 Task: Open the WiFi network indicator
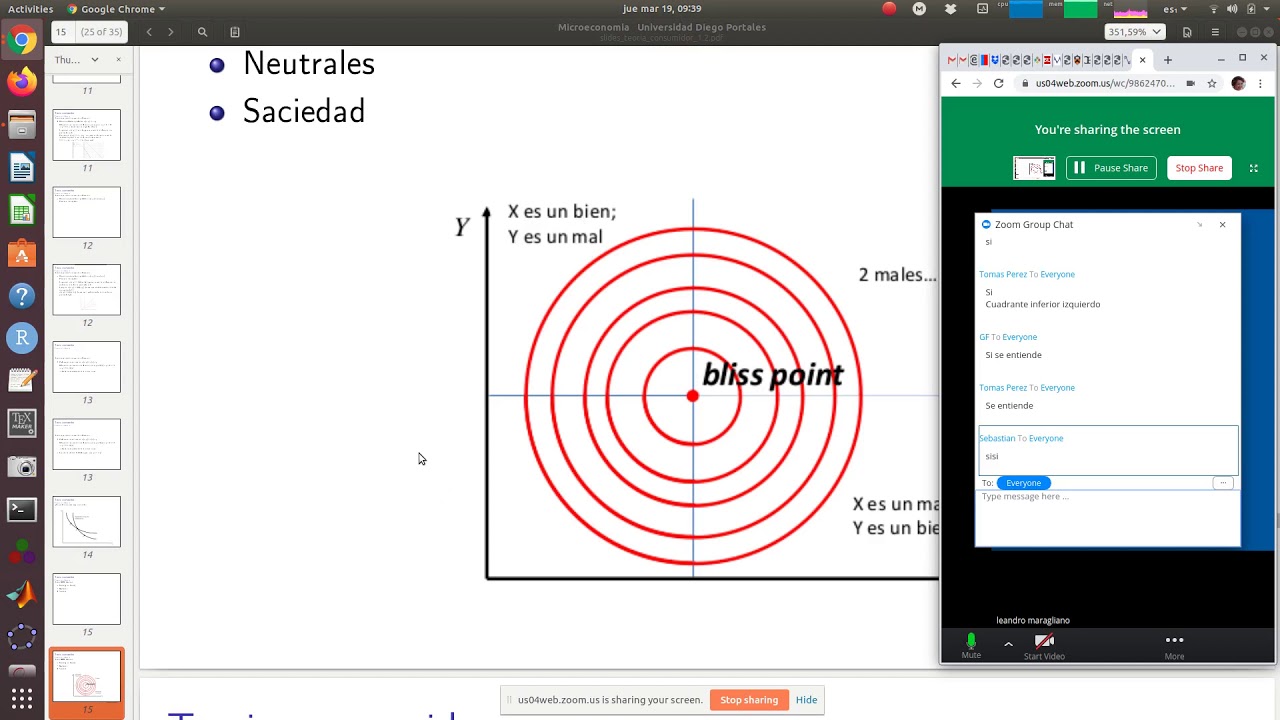pos(1214,9)
